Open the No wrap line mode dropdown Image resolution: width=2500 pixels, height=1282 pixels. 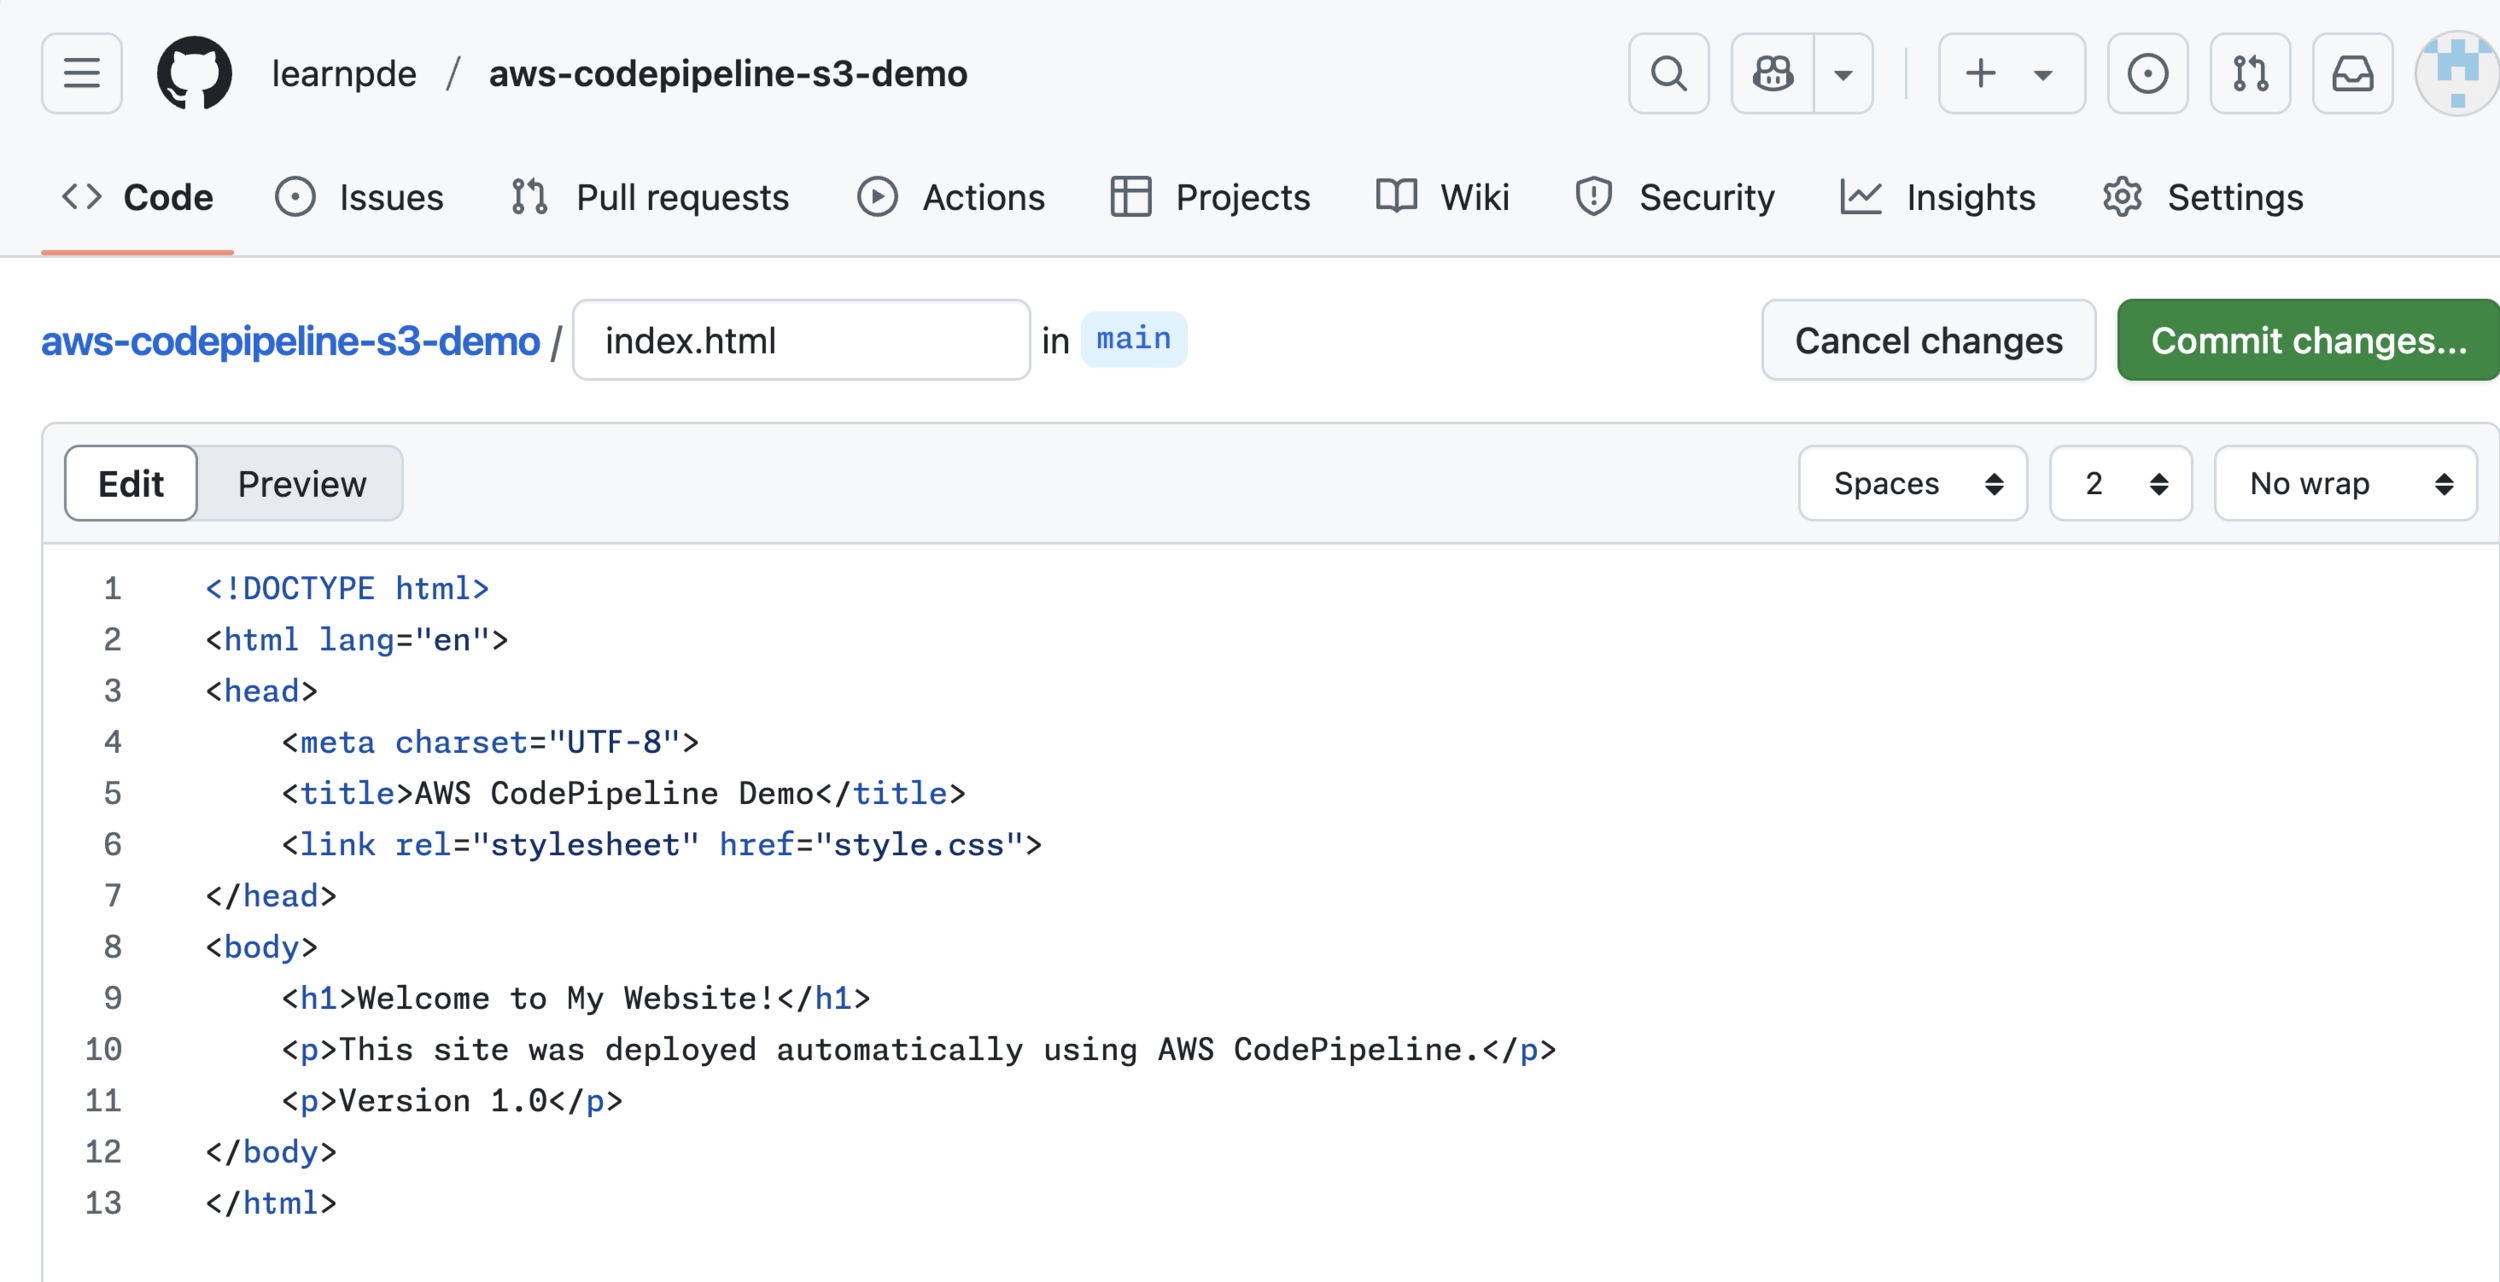(2345, 484)
